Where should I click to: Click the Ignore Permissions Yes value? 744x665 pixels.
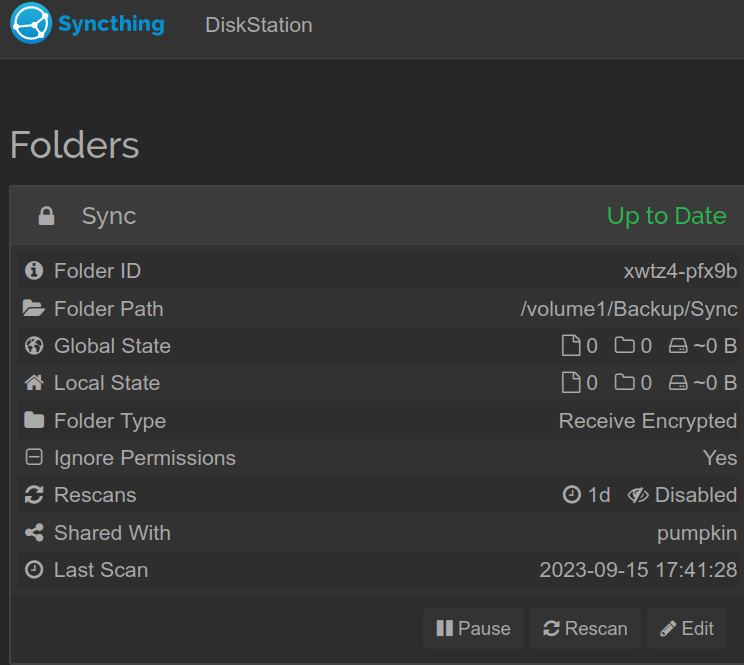[720, 458]
